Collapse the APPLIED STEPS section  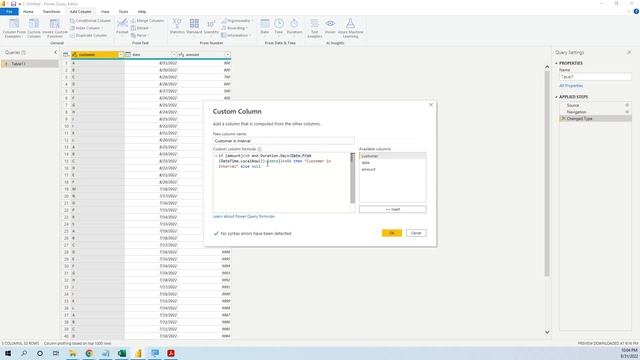pos(556,97)
